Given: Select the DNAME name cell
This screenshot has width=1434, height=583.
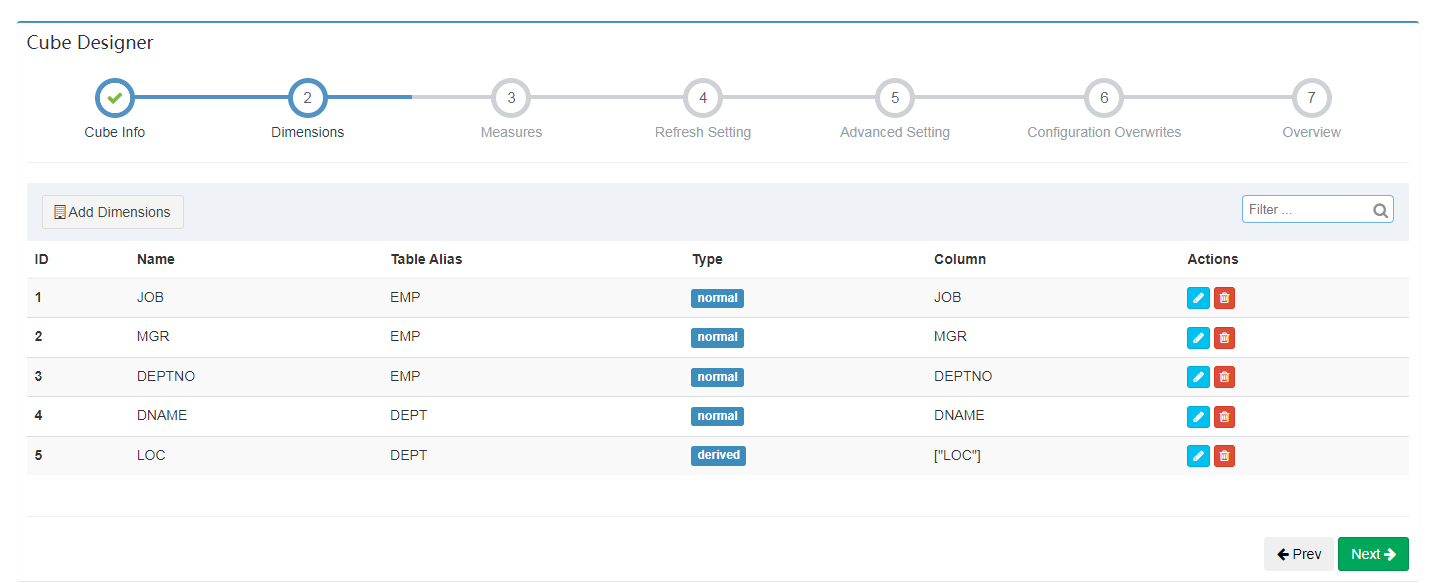Looking at the screenshot, I should pos(162,415).
